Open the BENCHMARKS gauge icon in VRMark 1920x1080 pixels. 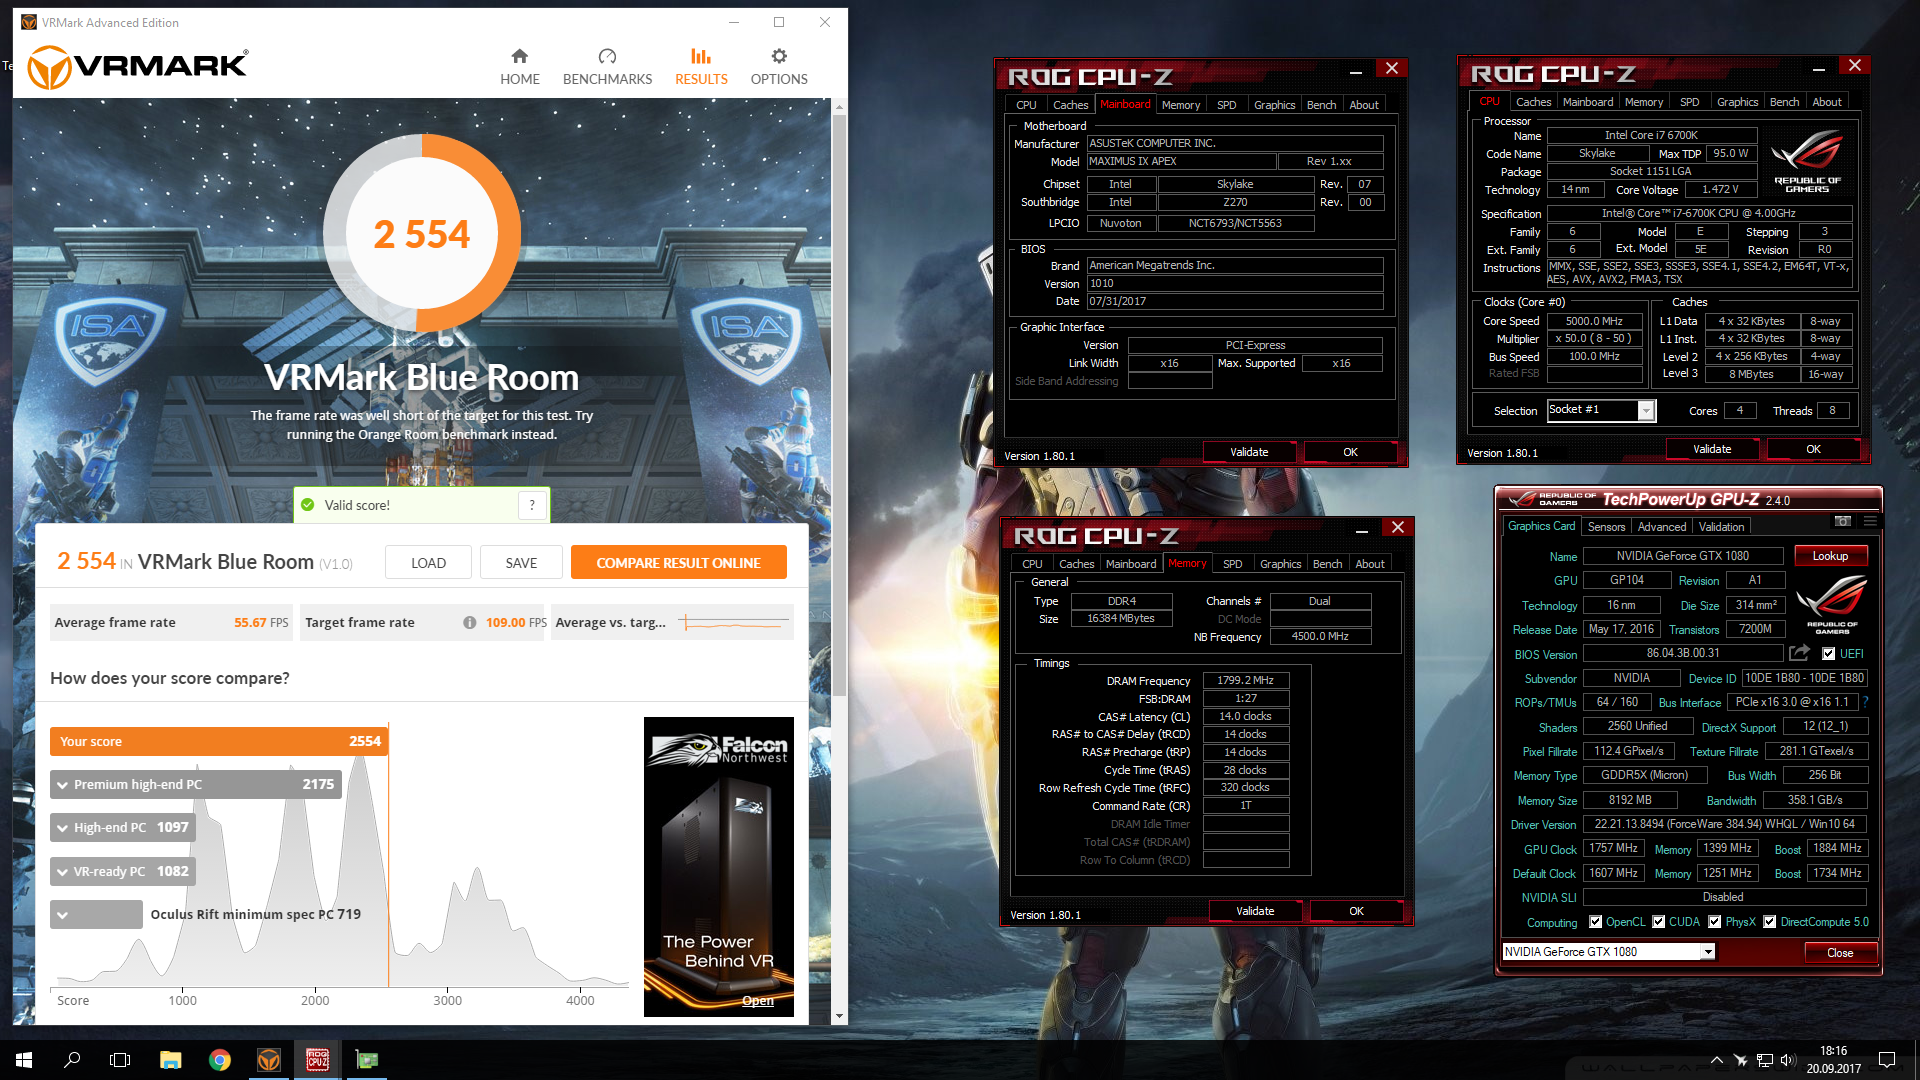[607, 56]
